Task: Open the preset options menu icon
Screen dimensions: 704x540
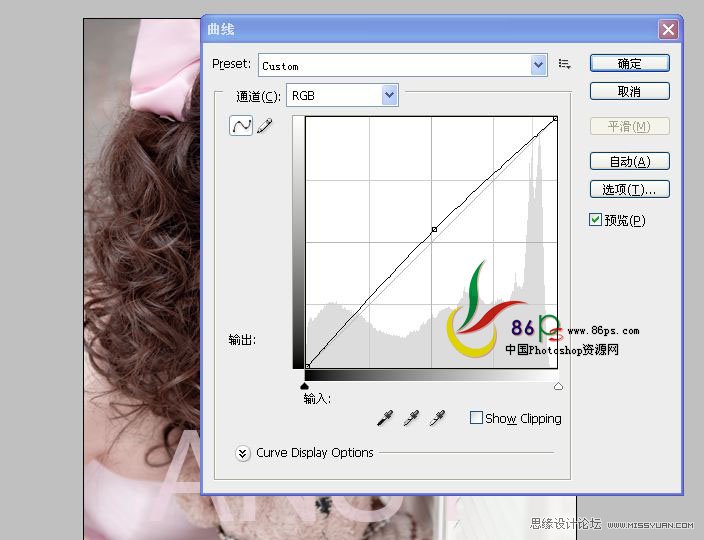Action: [x=564, y=64]
